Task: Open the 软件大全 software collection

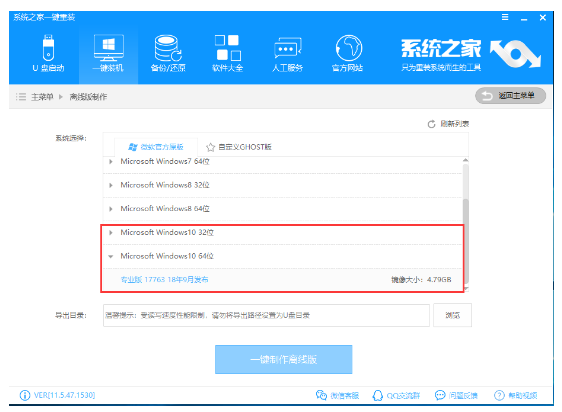Action: [x=228, y=53]
